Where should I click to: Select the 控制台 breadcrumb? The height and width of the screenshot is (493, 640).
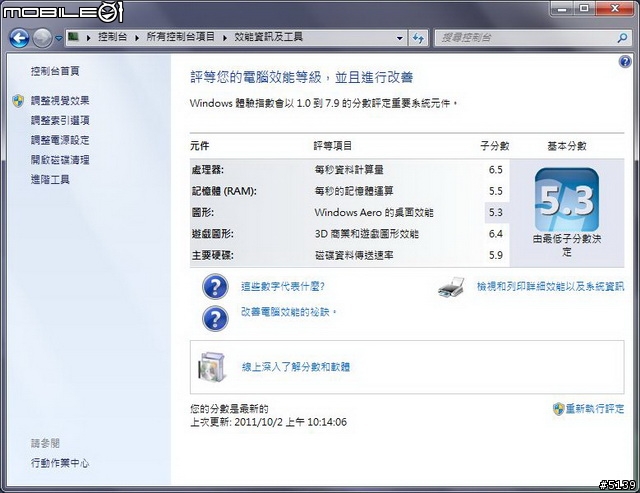112,37
